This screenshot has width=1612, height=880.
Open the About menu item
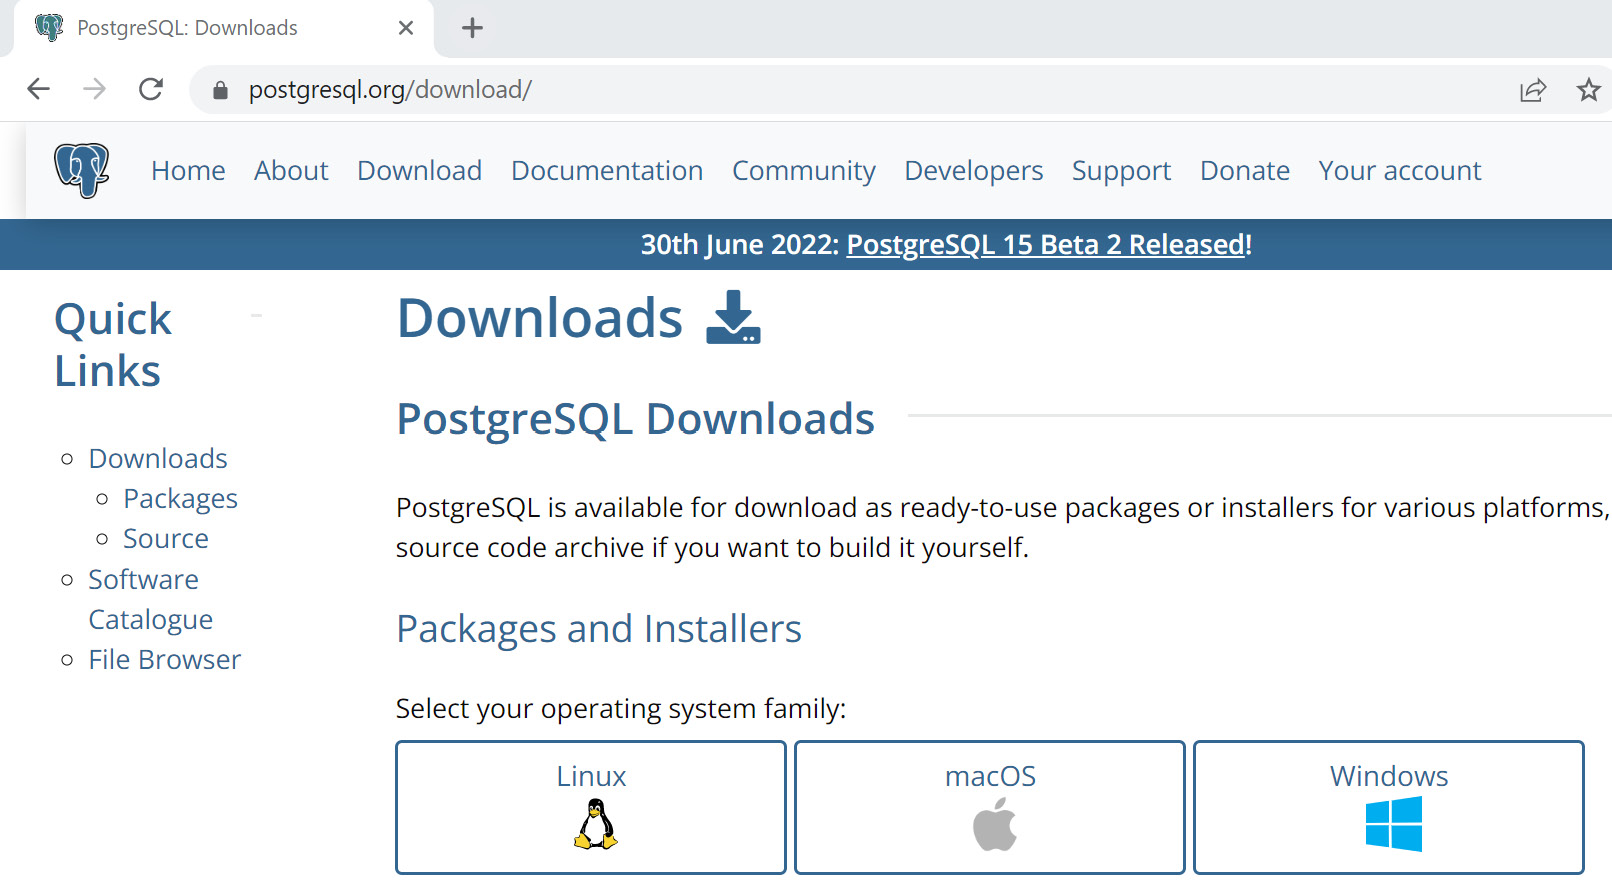pyautogui.click(x=291, y=171)
